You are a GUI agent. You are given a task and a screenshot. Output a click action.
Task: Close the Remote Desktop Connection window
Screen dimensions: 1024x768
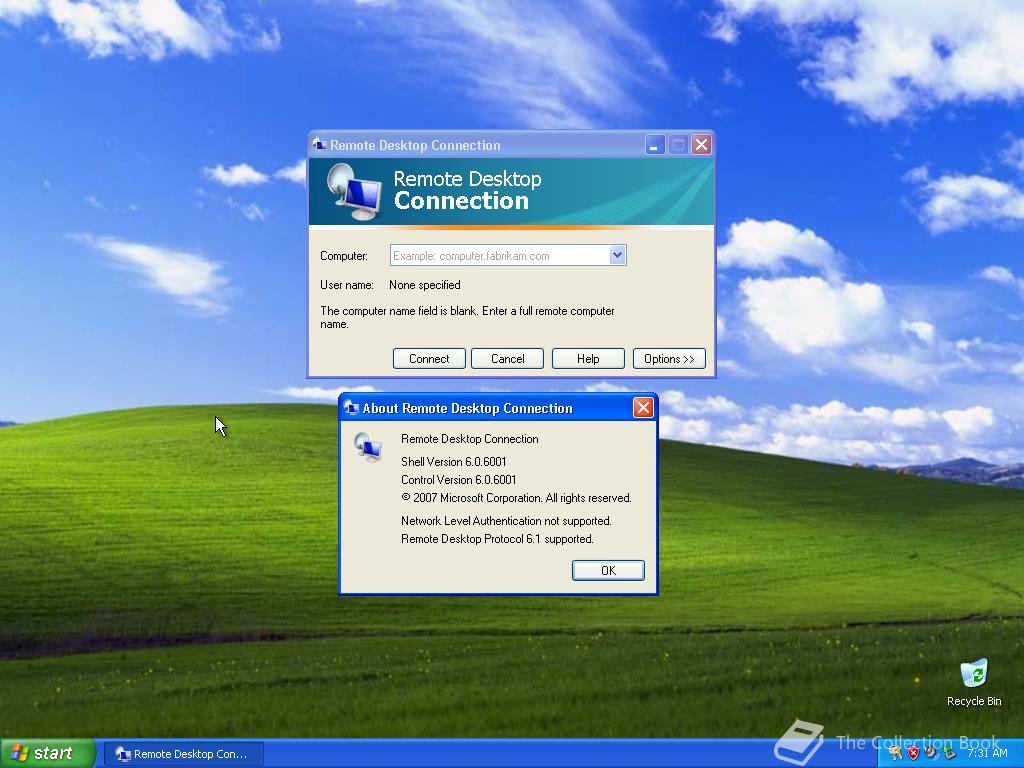click(x=701, y=144)
